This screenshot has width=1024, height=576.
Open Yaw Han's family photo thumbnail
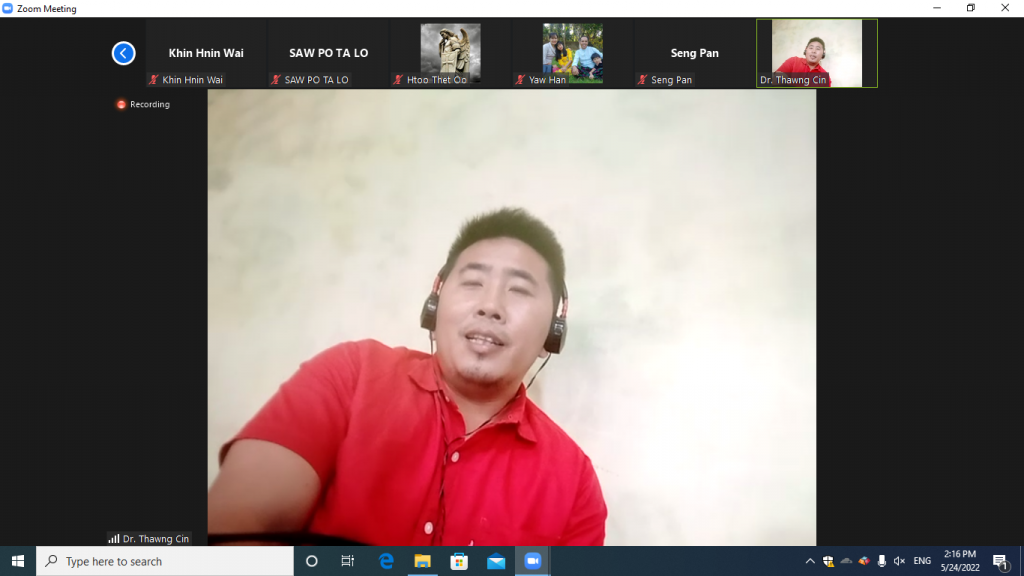pyautogui.click(x=573, y=53)
